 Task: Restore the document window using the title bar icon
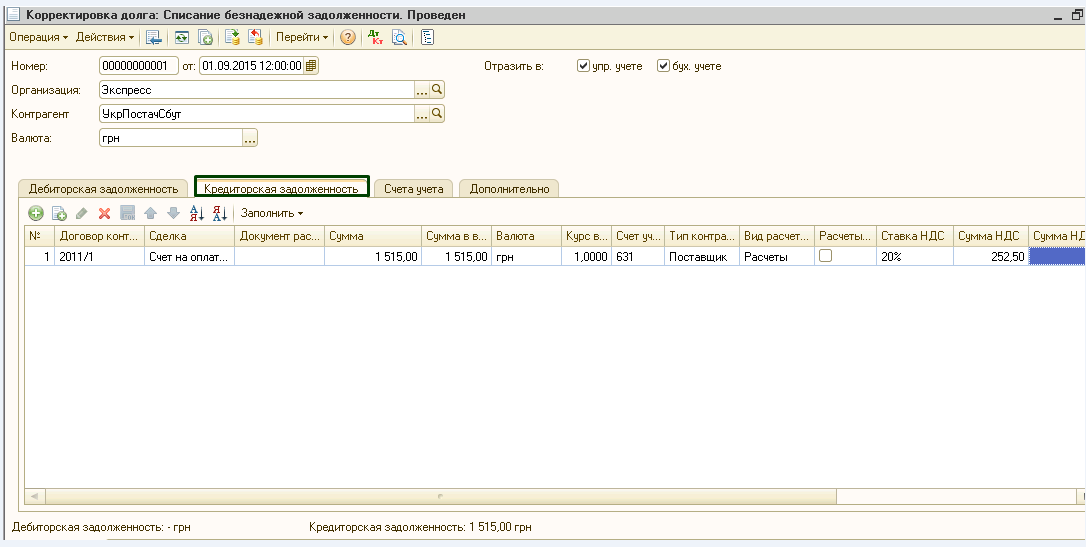pos(1077,14)
